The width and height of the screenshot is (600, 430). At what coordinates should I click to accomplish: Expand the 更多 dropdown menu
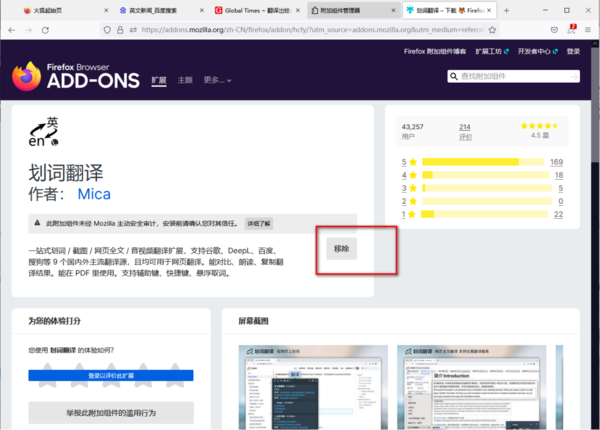click(x=216, y=79)
